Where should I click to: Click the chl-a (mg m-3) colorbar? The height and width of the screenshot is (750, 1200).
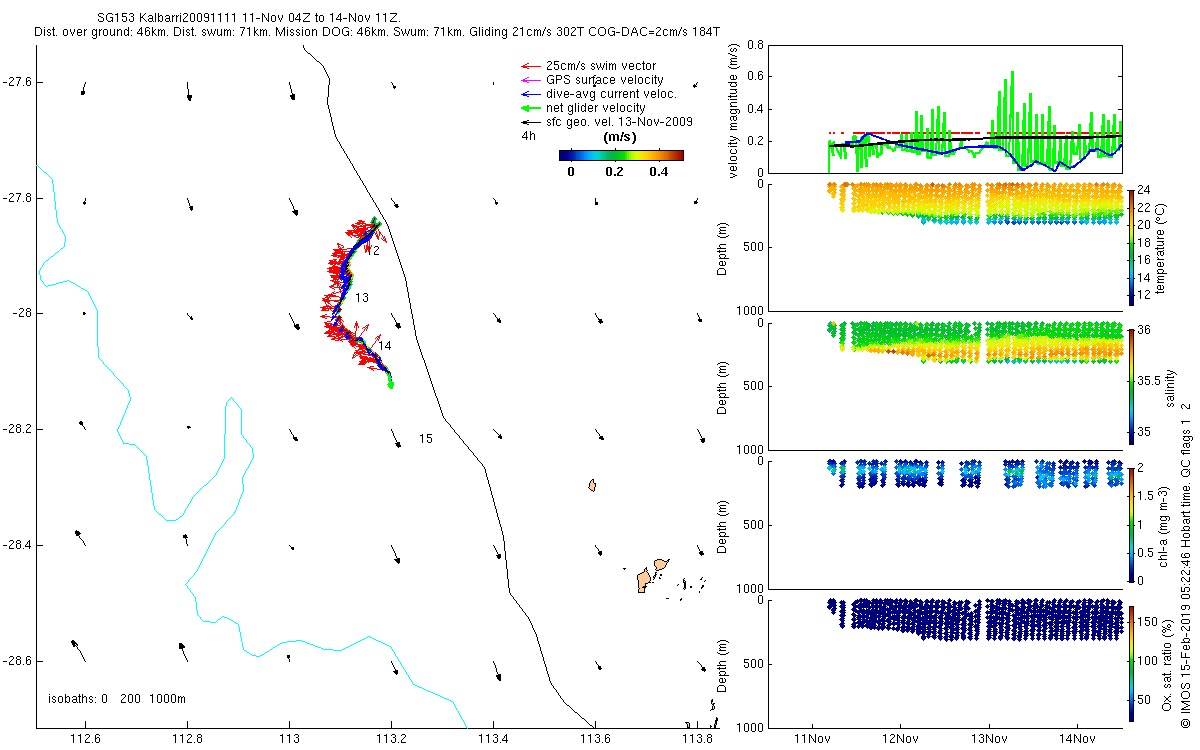pos(1131,524)
